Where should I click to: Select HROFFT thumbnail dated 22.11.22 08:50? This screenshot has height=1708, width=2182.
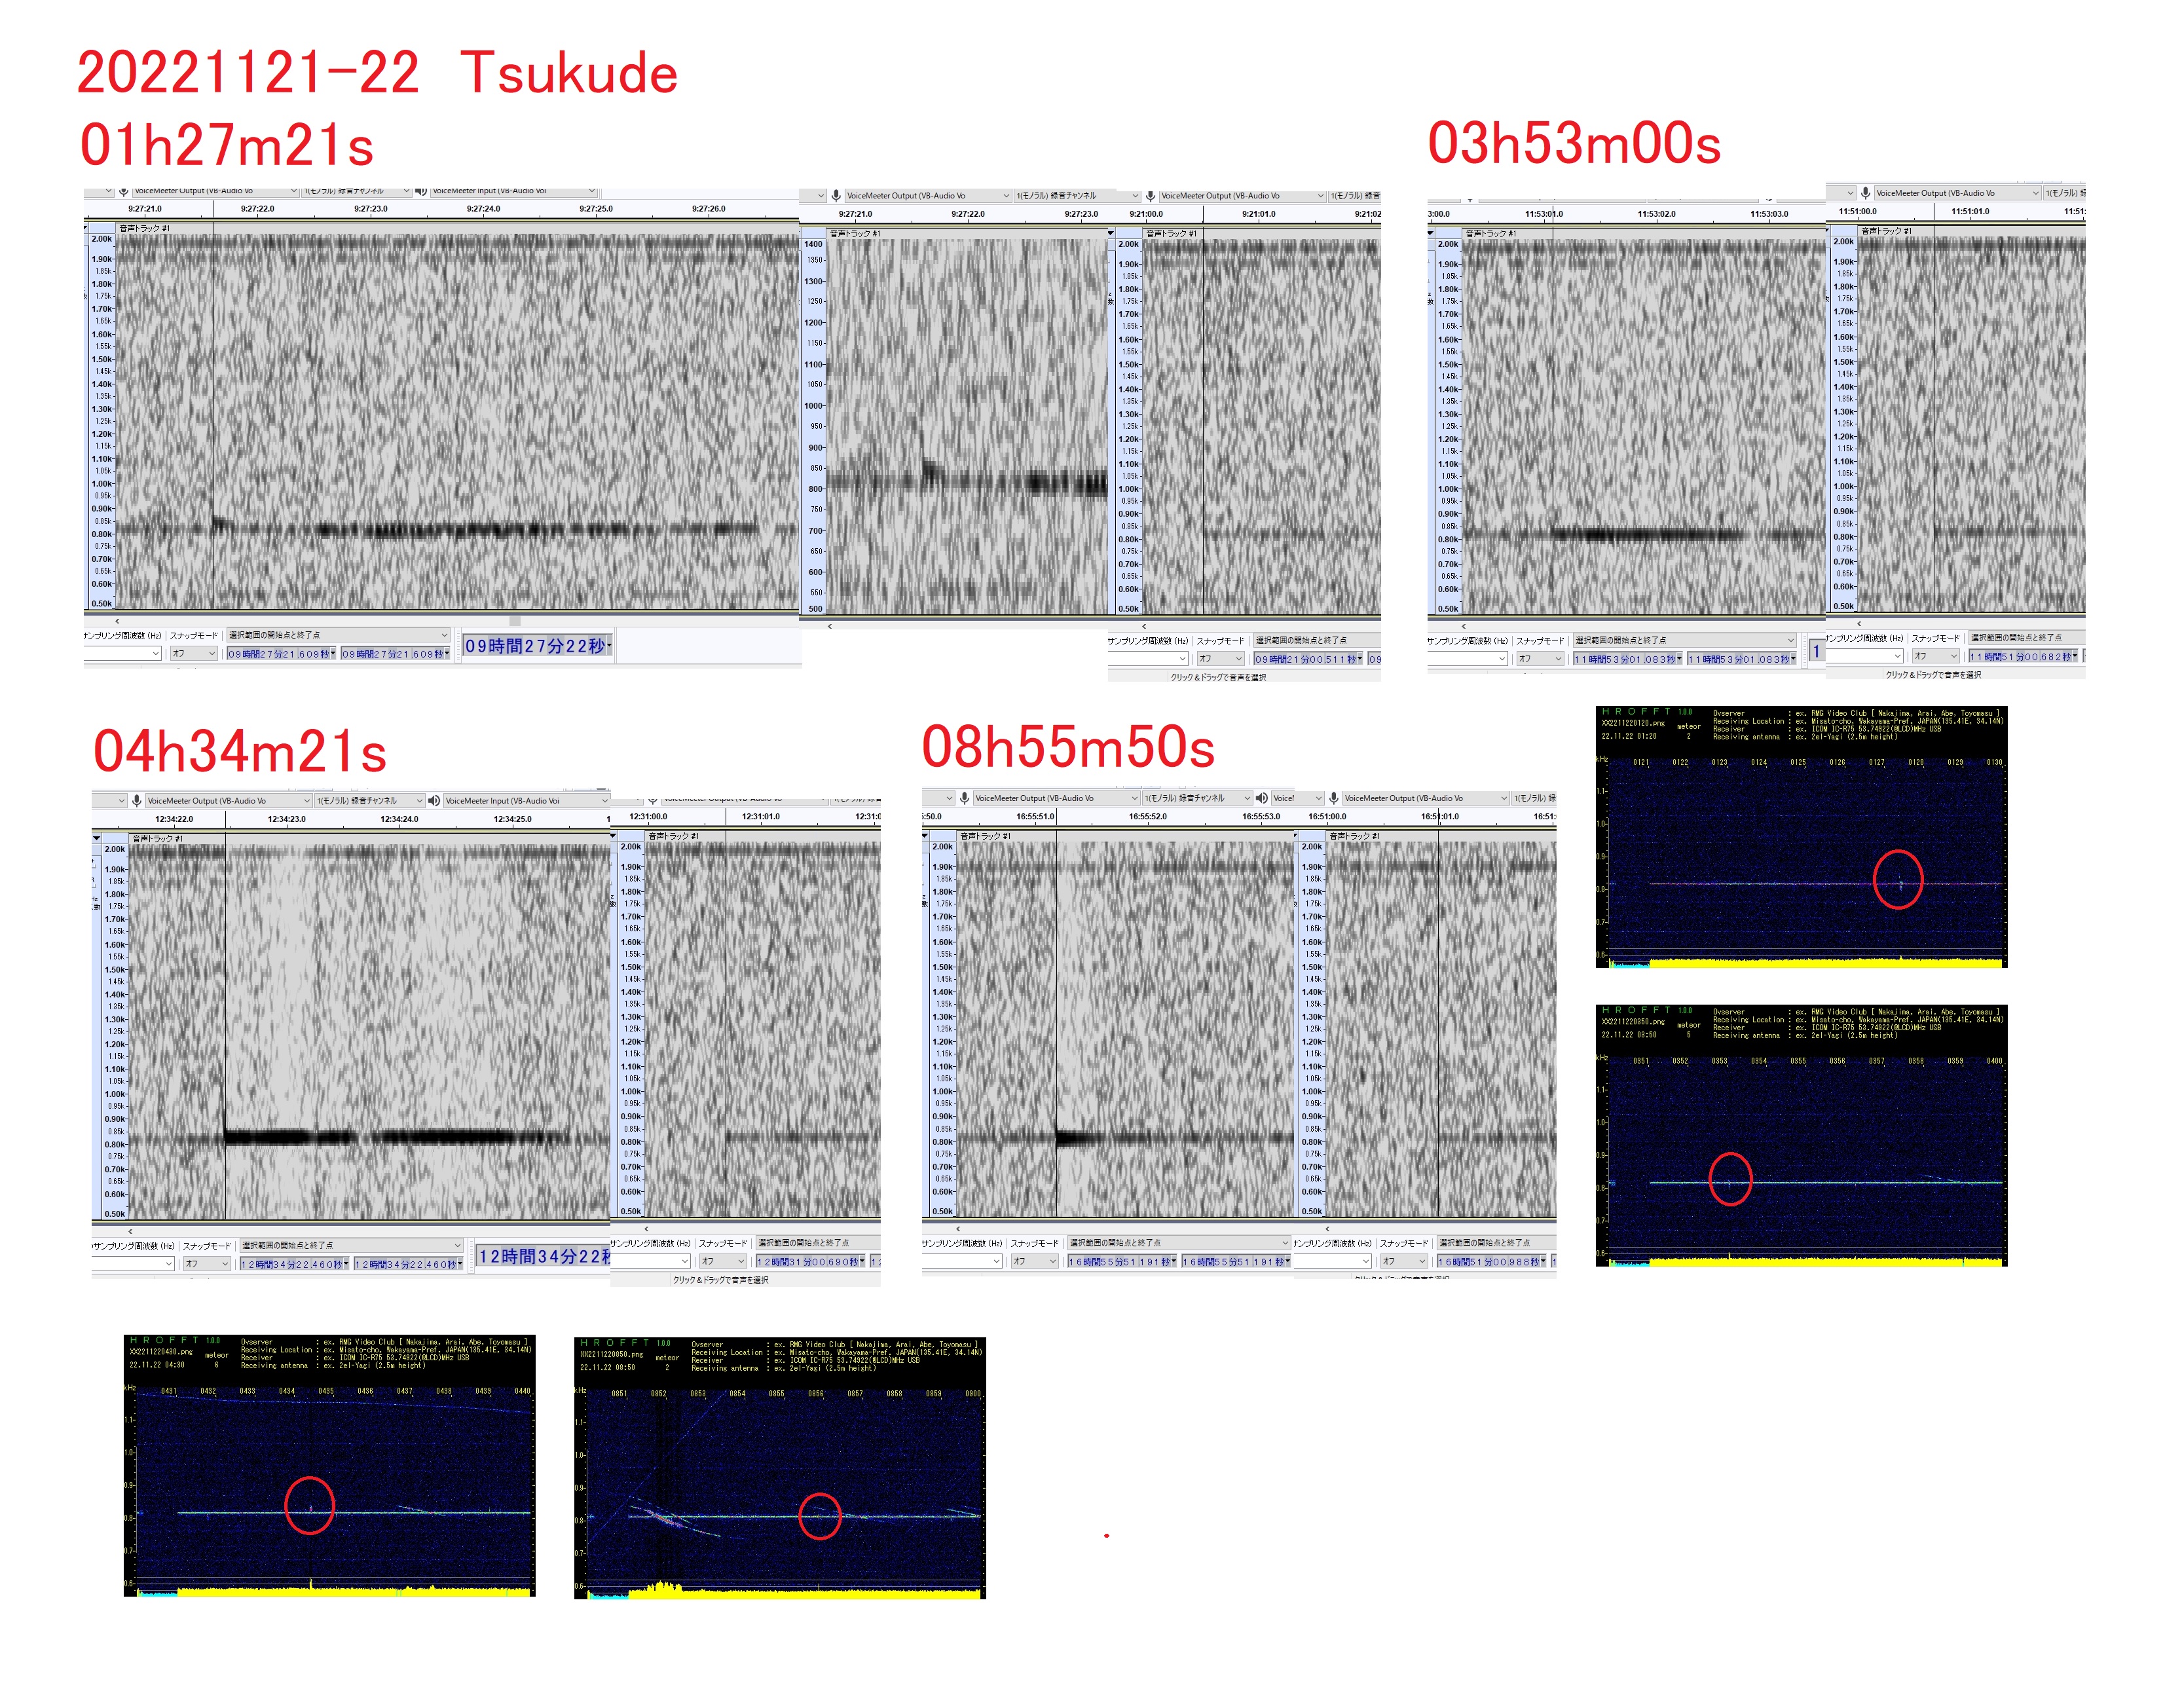click(x=780, y=1467)
